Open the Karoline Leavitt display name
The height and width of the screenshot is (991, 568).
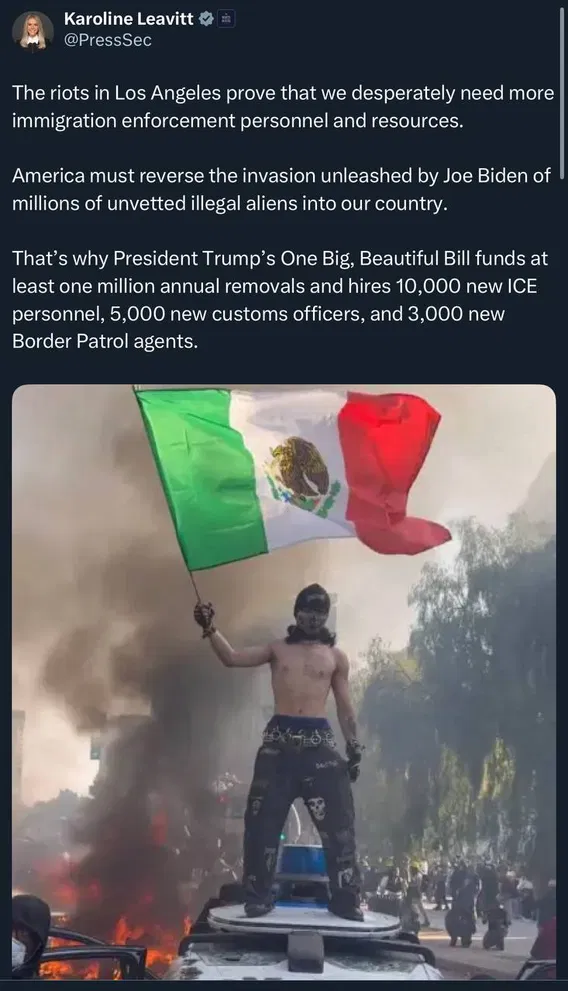tap(129, 19)
